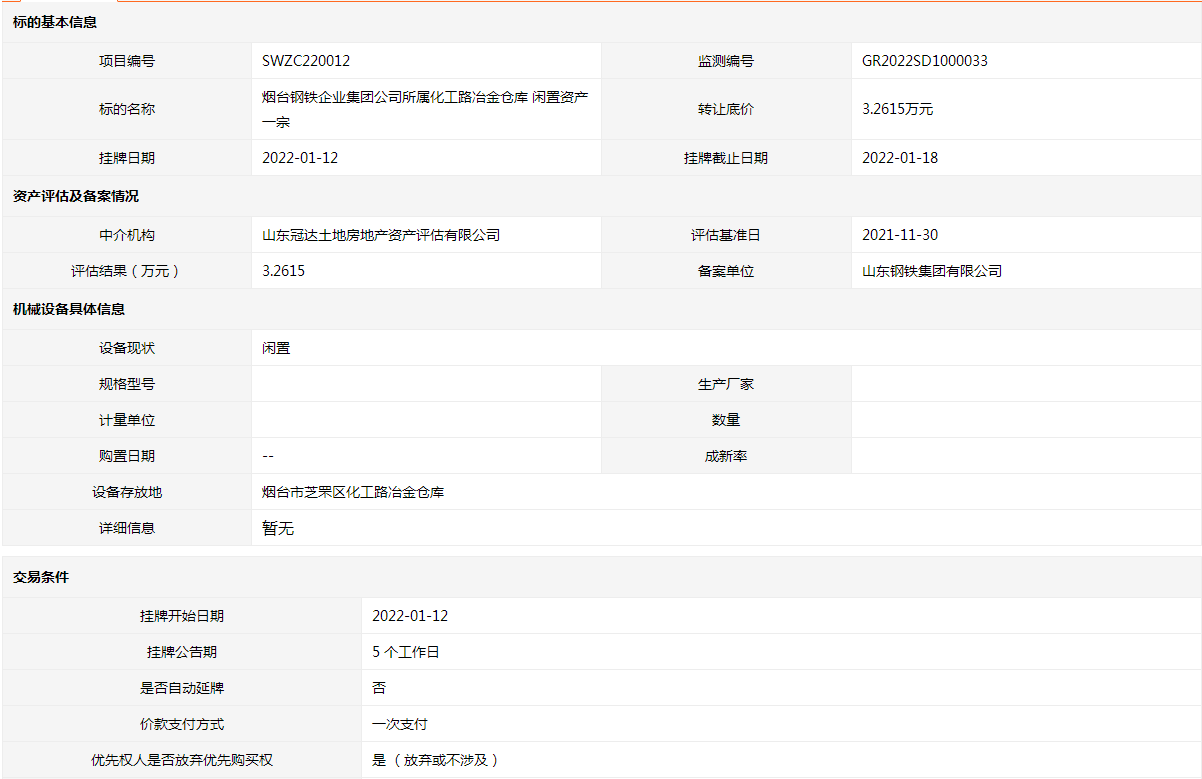Select the 备案单位 label cell
The image size is (1202, 779).
click(726, 271)
